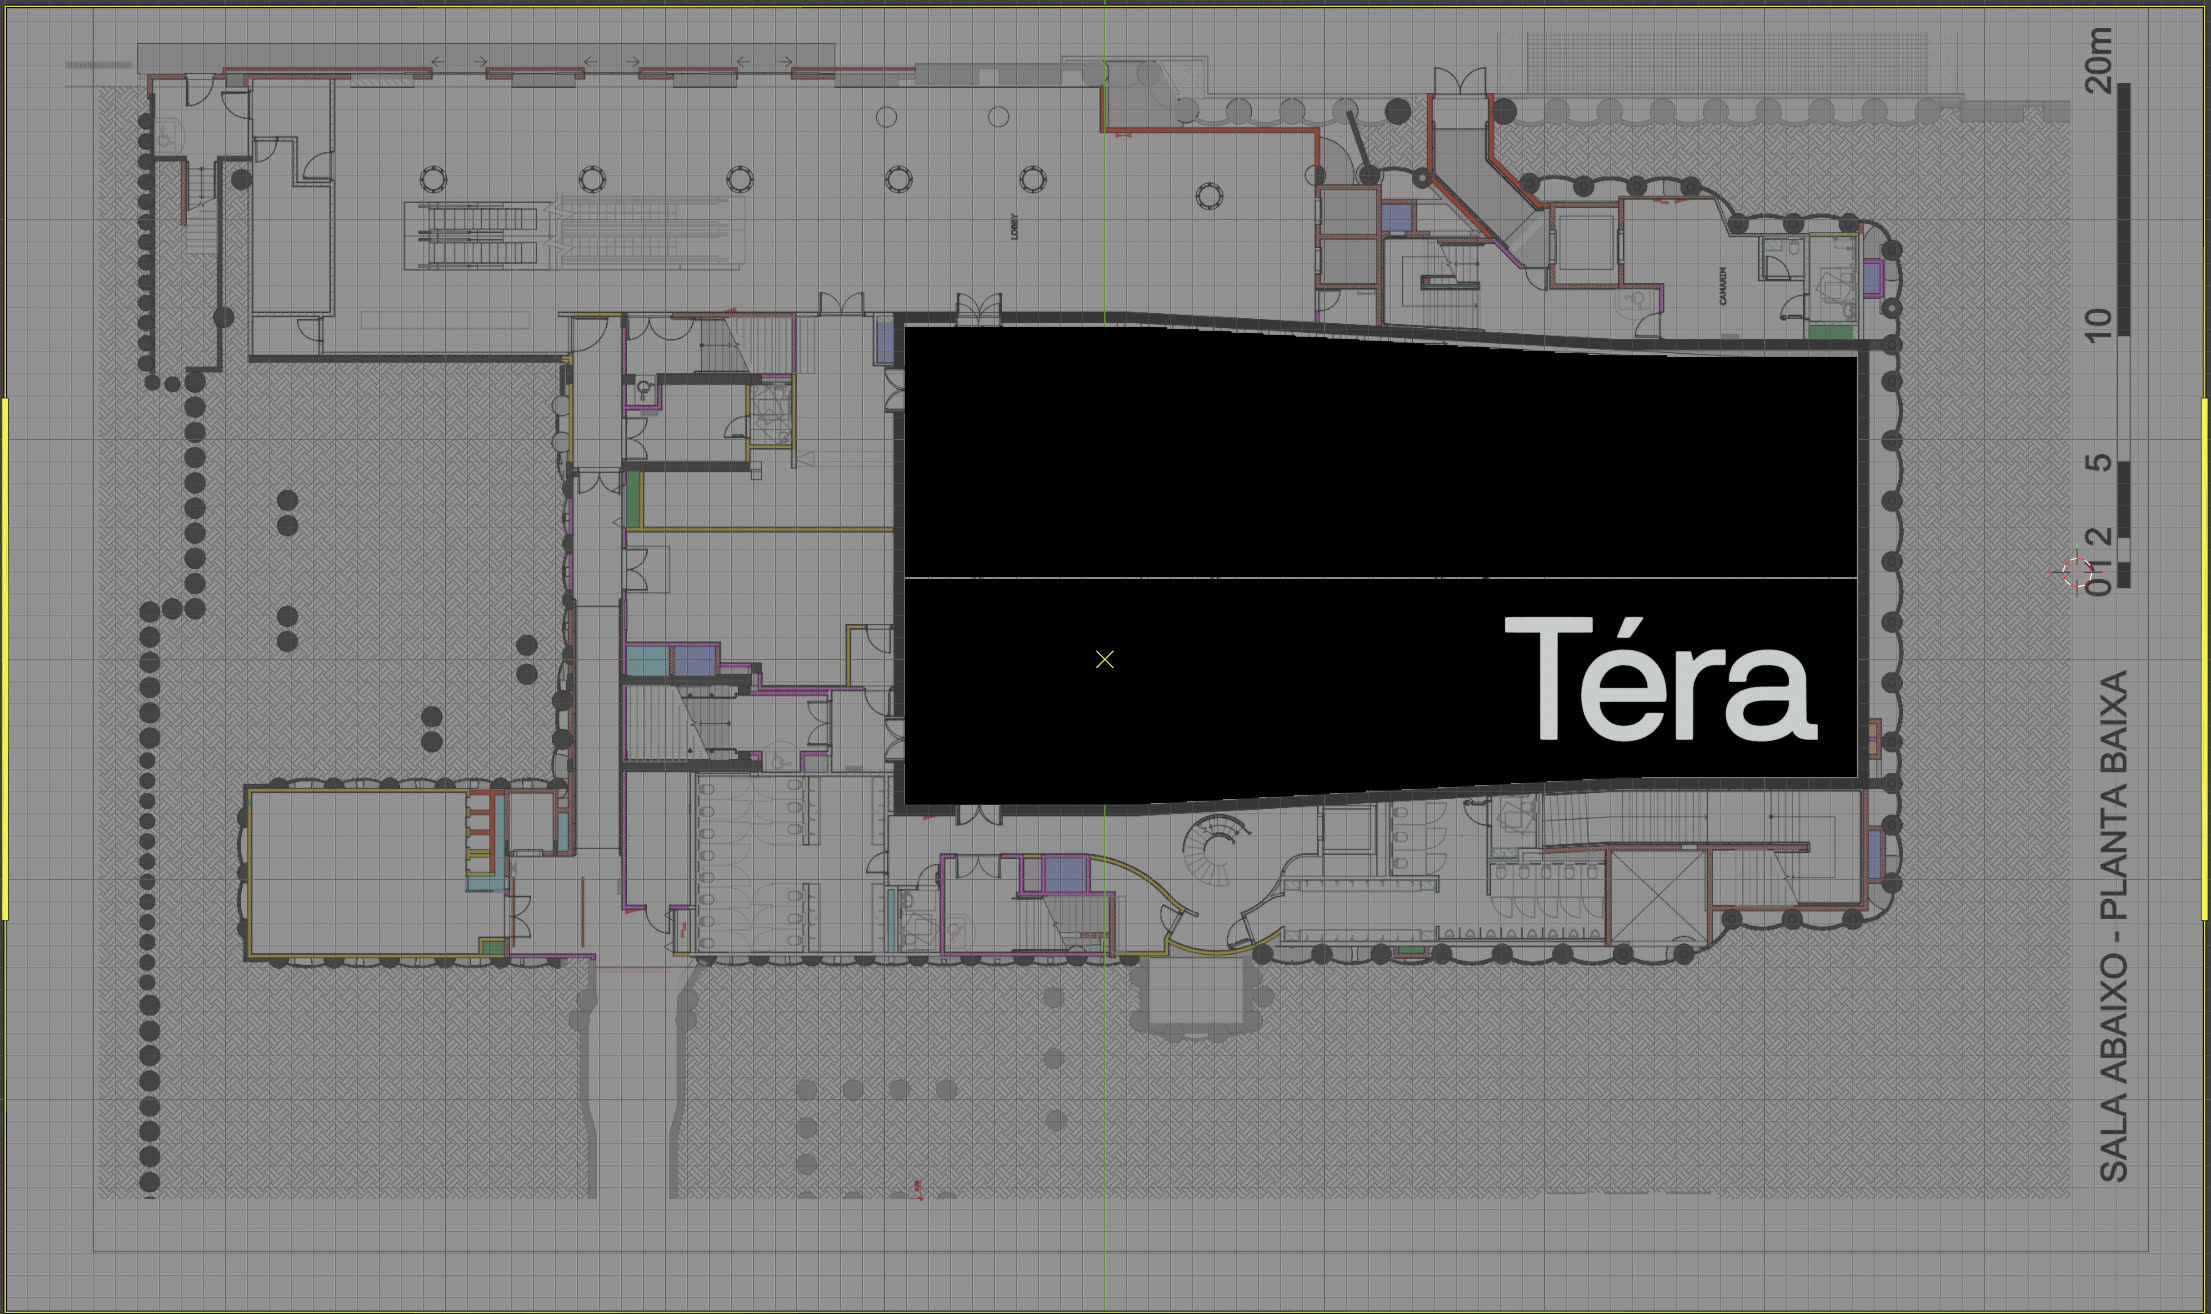
Task: Click the yellow X origin marker
Action: tap(1104, 659)
